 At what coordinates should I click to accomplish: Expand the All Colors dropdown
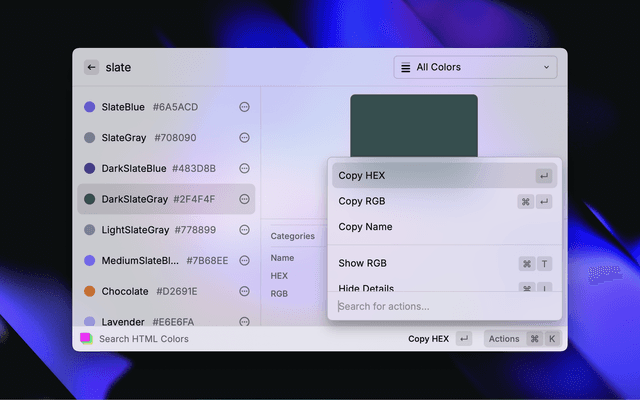475,68
